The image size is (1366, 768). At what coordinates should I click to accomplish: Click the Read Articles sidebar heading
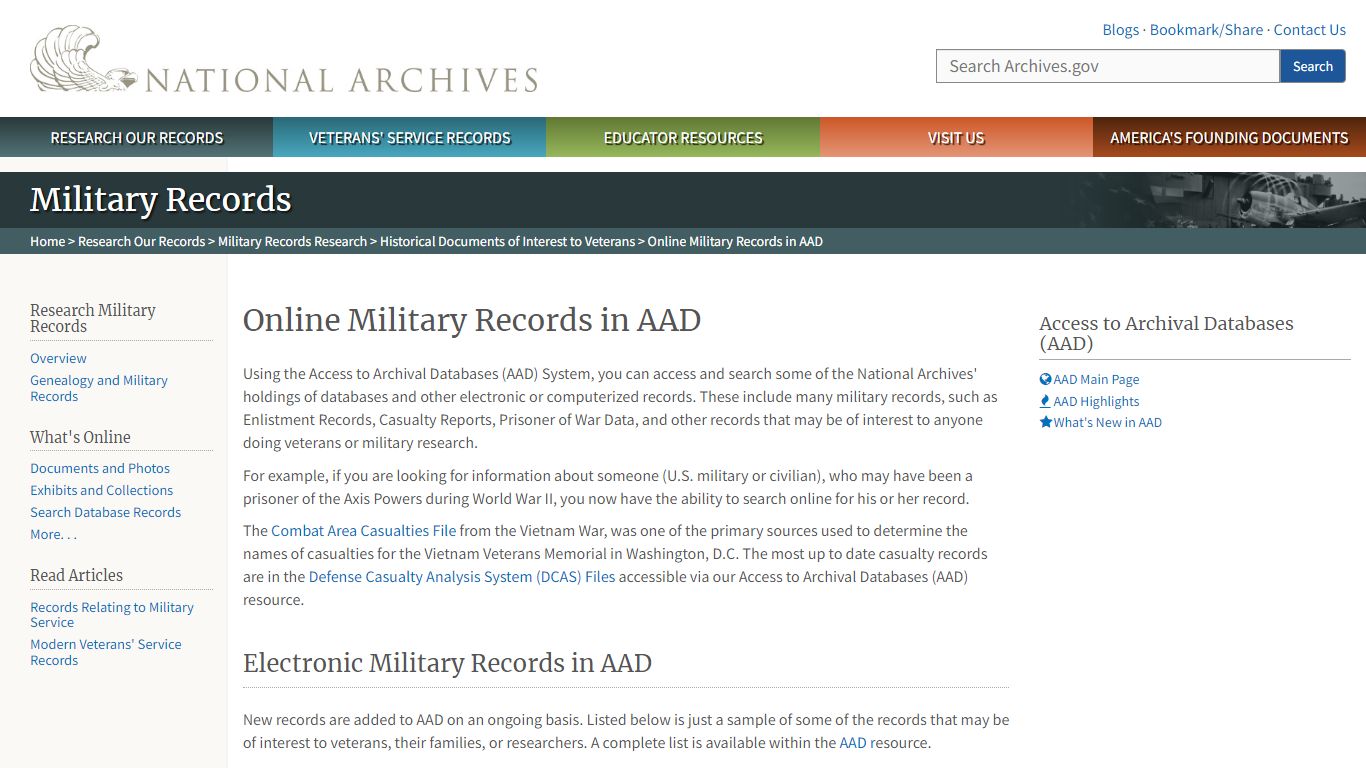point(76,575)
